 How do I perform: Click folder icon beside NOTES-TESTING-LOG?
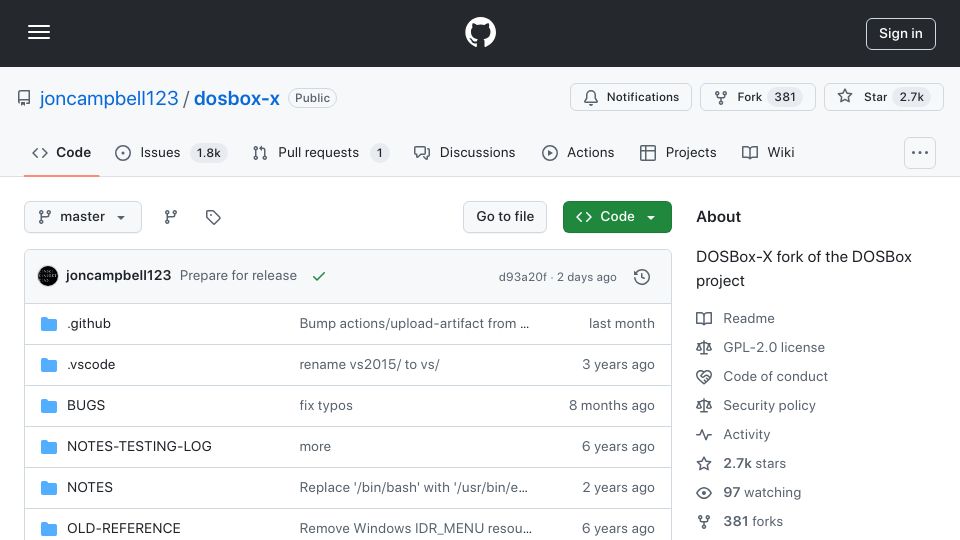(x=49, y=446)
